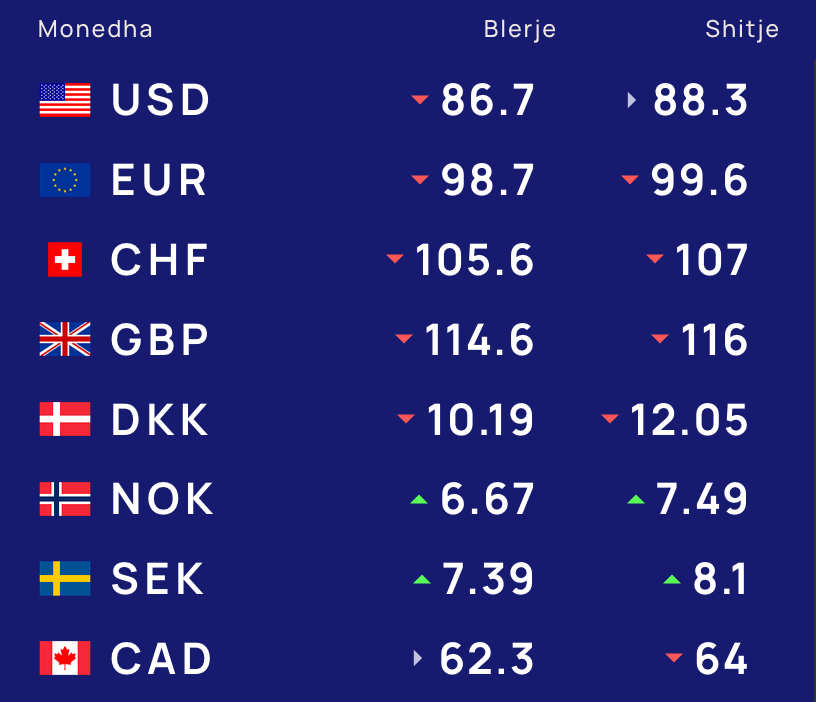This screenshot has width=816, height=702.
Task: Select the Shitje column header
Action: [742, 29]
